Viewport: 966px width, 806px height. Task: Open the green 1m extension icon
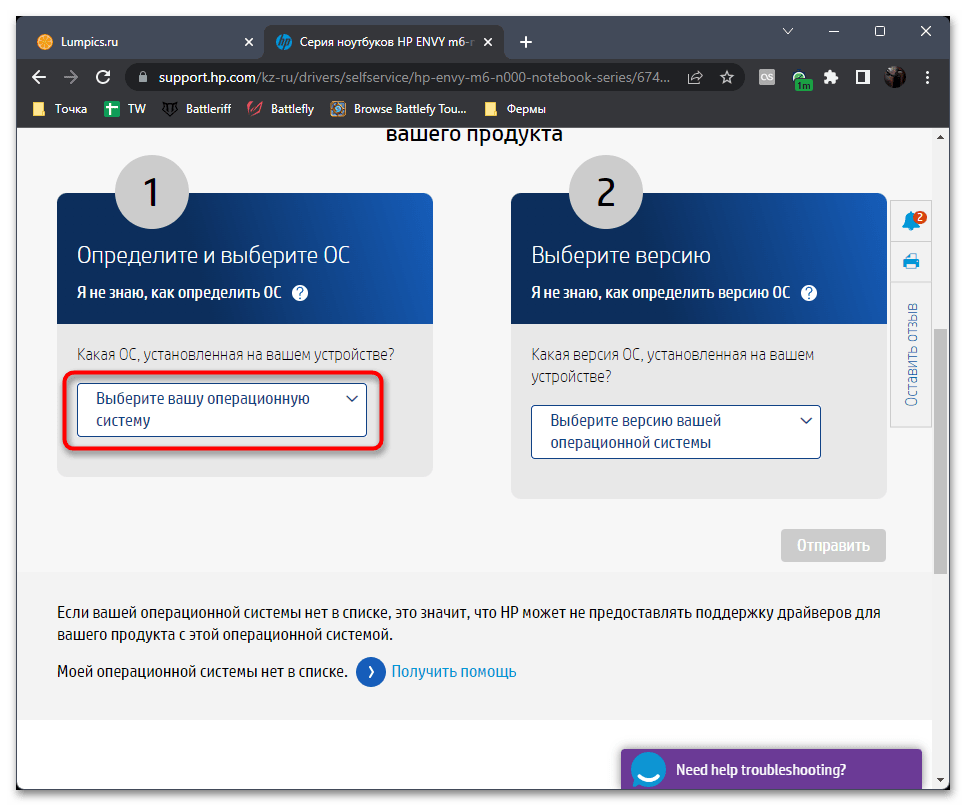pyautogui.click(x=801, y=79)
